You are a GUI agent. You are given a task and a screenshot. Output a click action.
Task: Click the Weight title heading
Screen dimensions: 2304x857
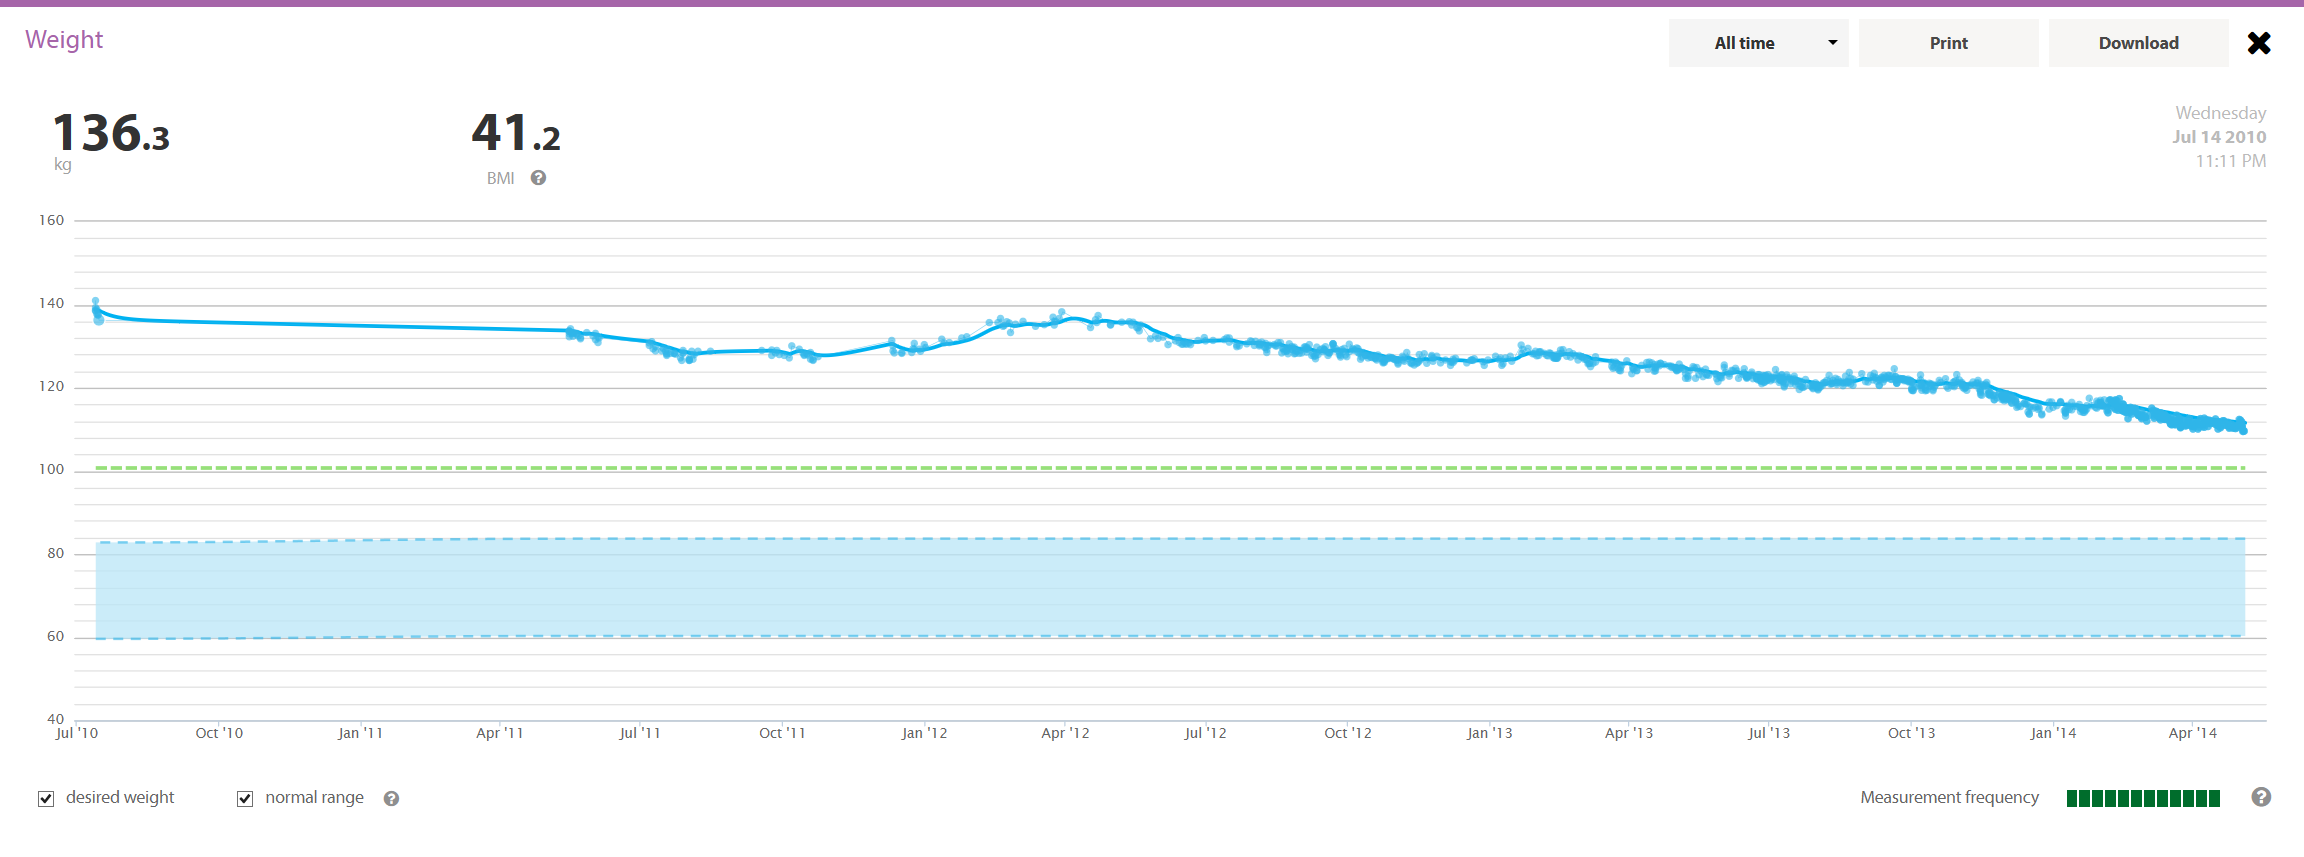click(x=64, y=39)
